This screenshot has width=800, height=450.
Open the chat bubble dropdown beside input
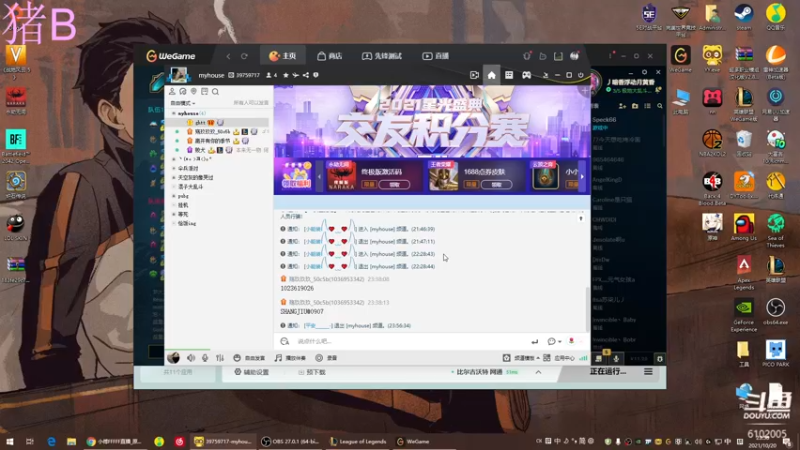[x=554, y=341]
